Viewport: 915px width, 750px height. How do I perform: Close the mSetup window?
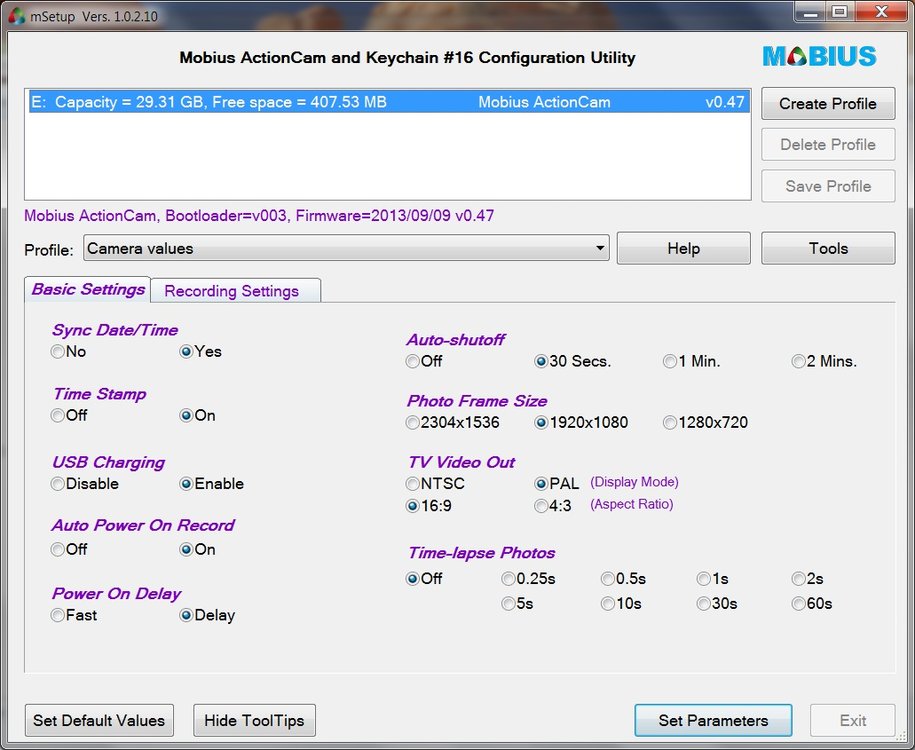(882, 12)
